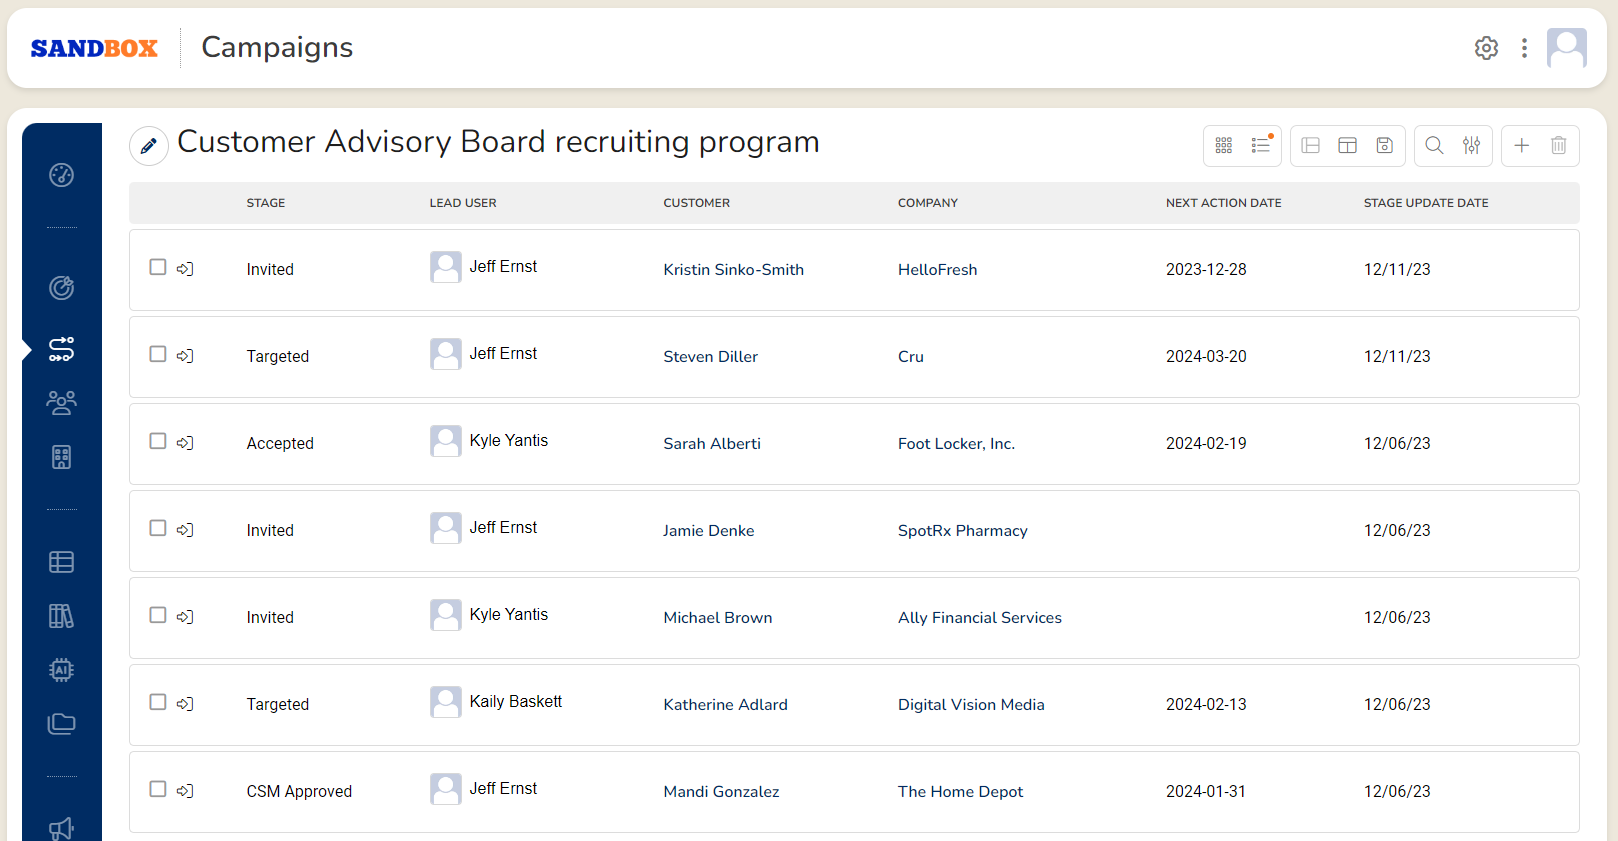
Task: Click the pencil edit icon beside campaign title
Action: pyautogui.click(x=148, y=146)
